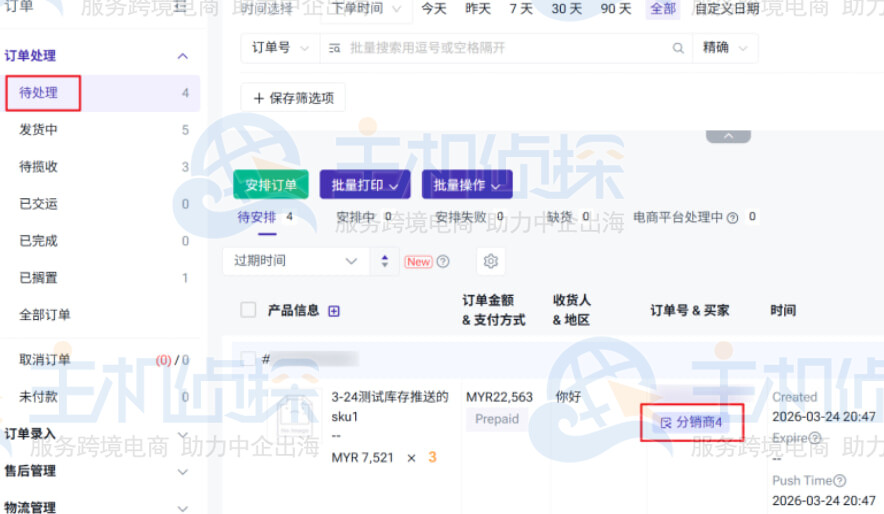Select 已搁置 in sidebar
This screenshot has width=884, height=514.
[x=101, y=278]
